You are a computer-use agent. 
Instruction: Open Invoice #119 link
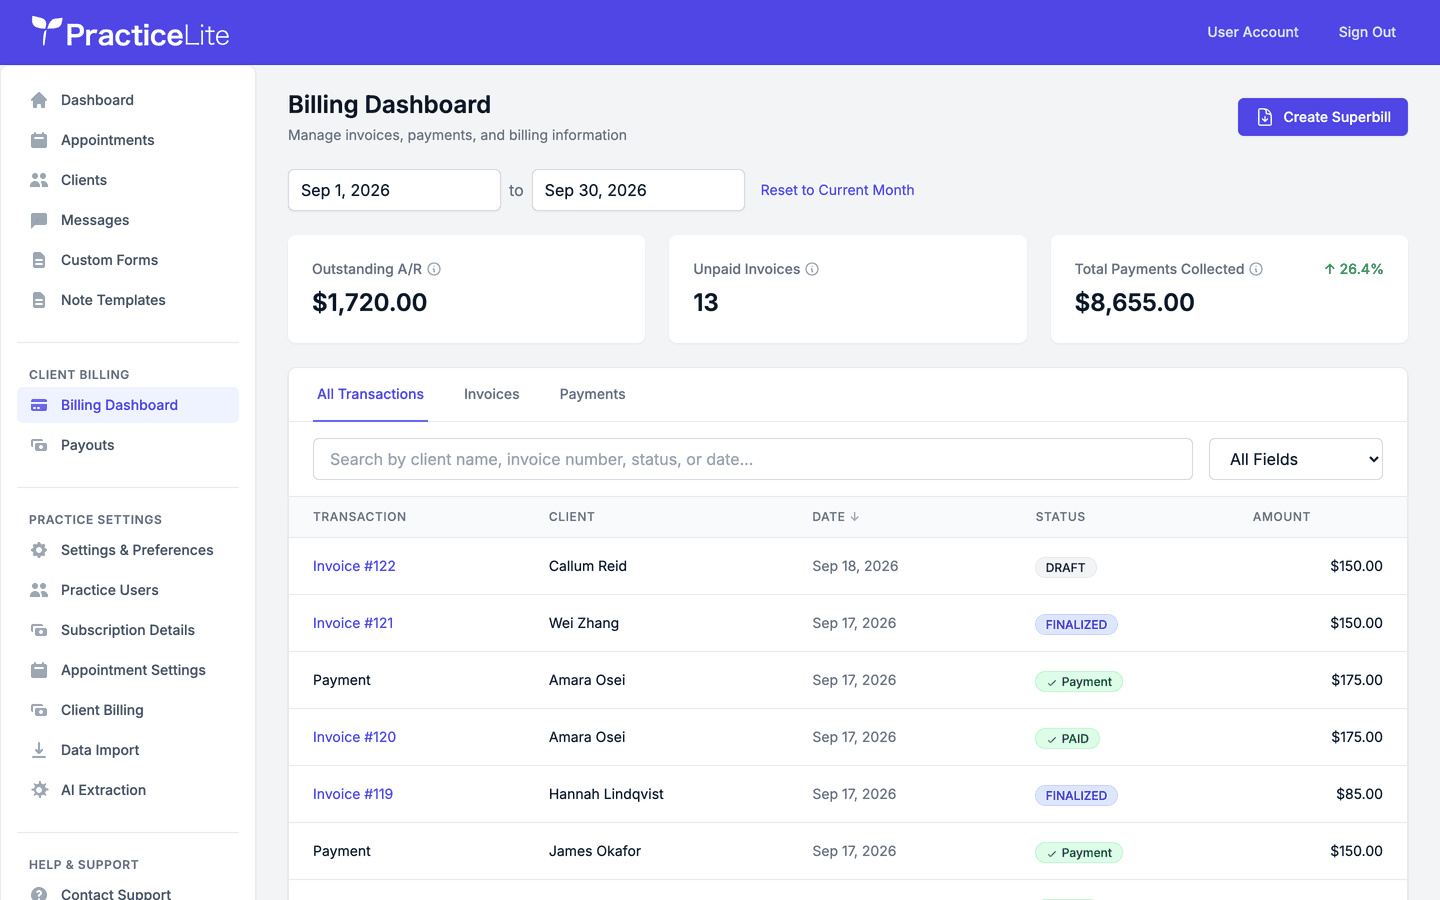click(x=353, y=794)
